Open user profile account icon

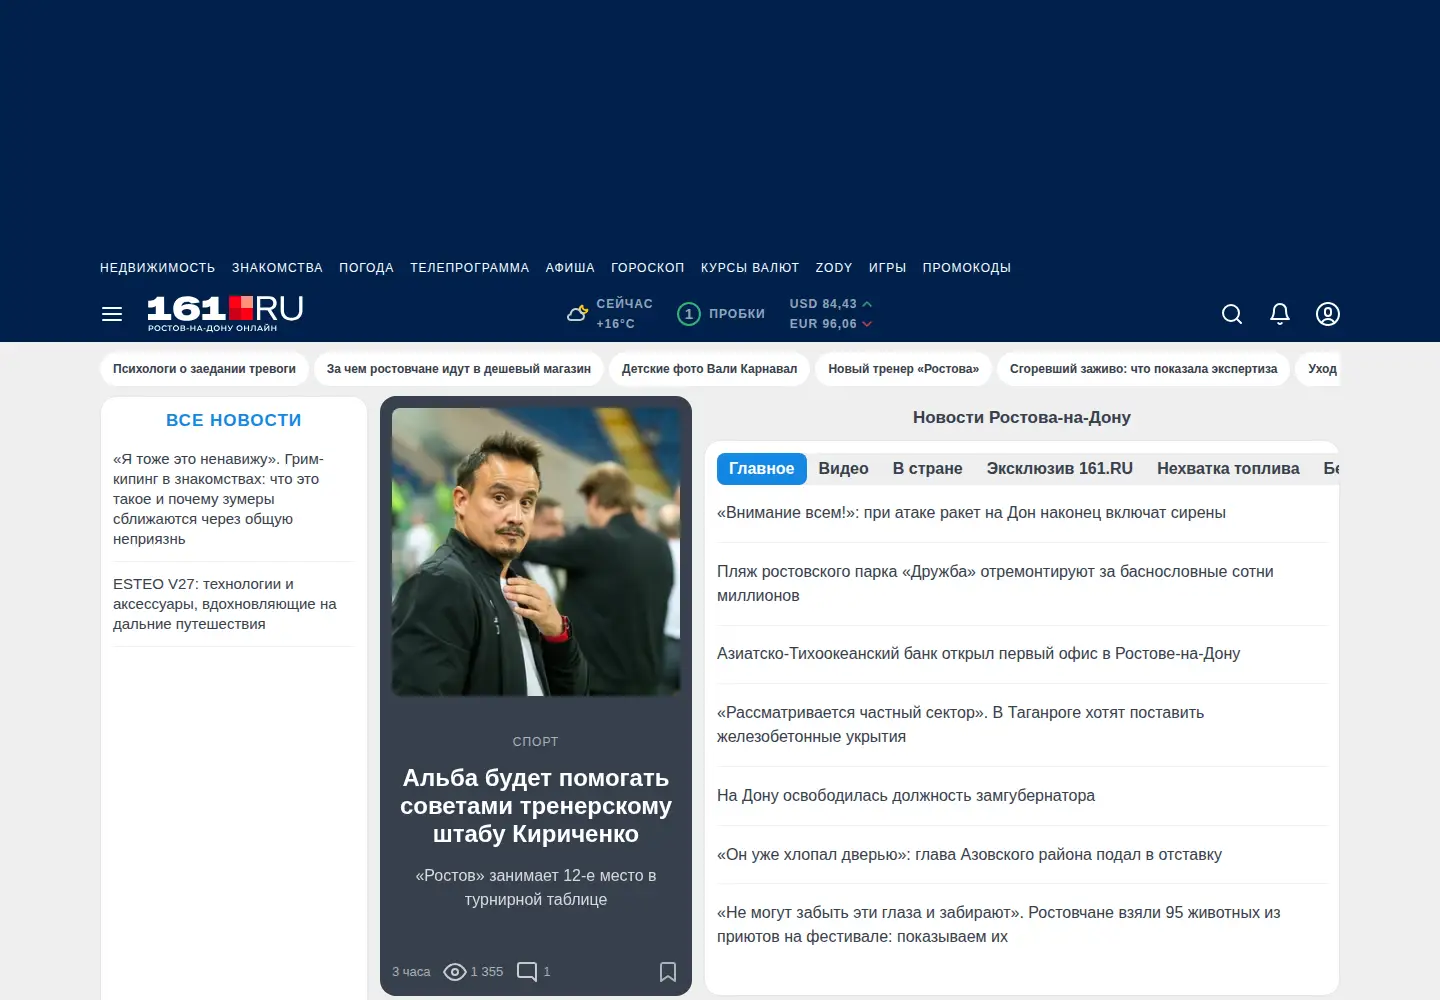(1328, 314)
